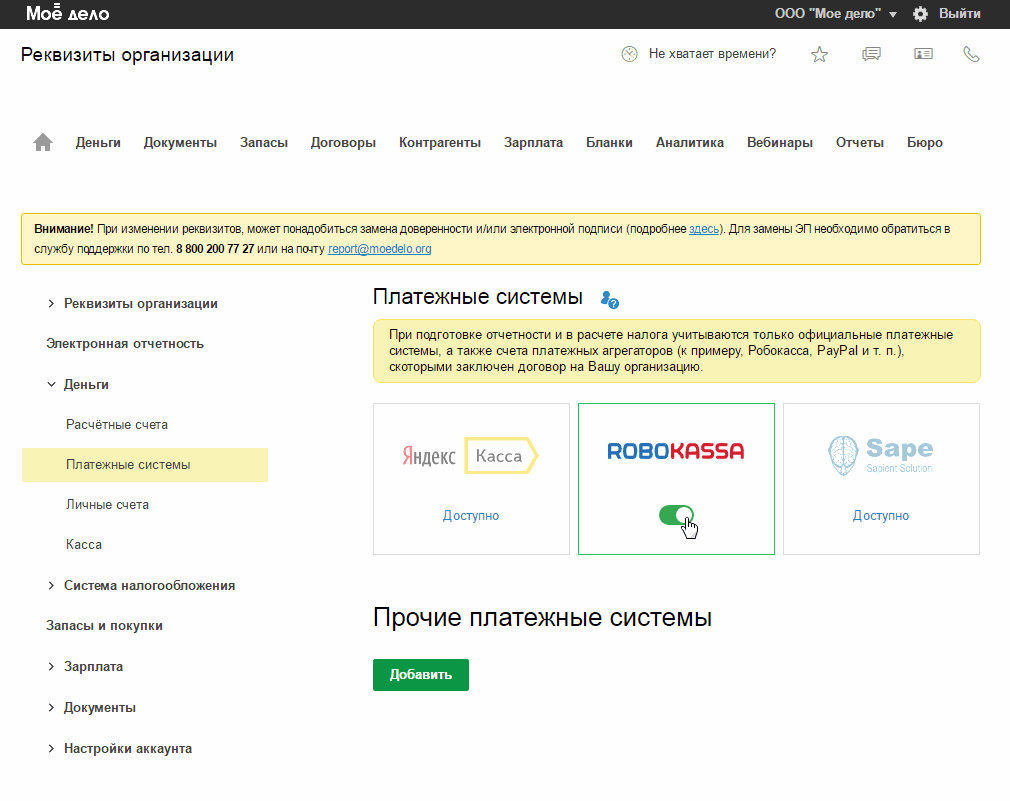The image size is (1010, 801).
Task: Open the Запасы top menu
Action: coord(264,143)
